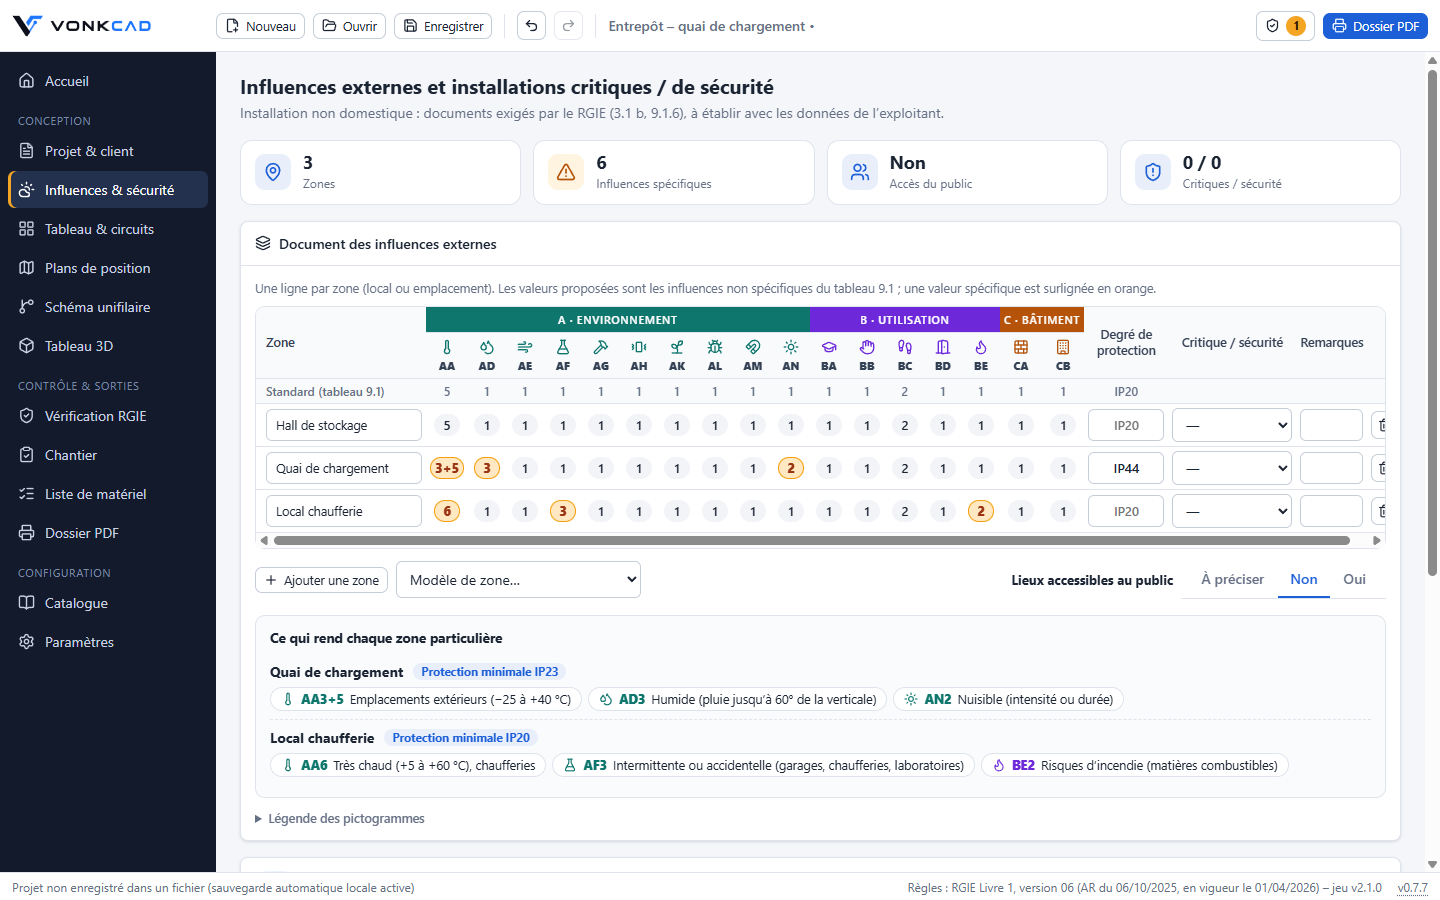Click the redo arrow icon
The height and width of the screenshot is (900, 1440).
[x=568, y=26]
